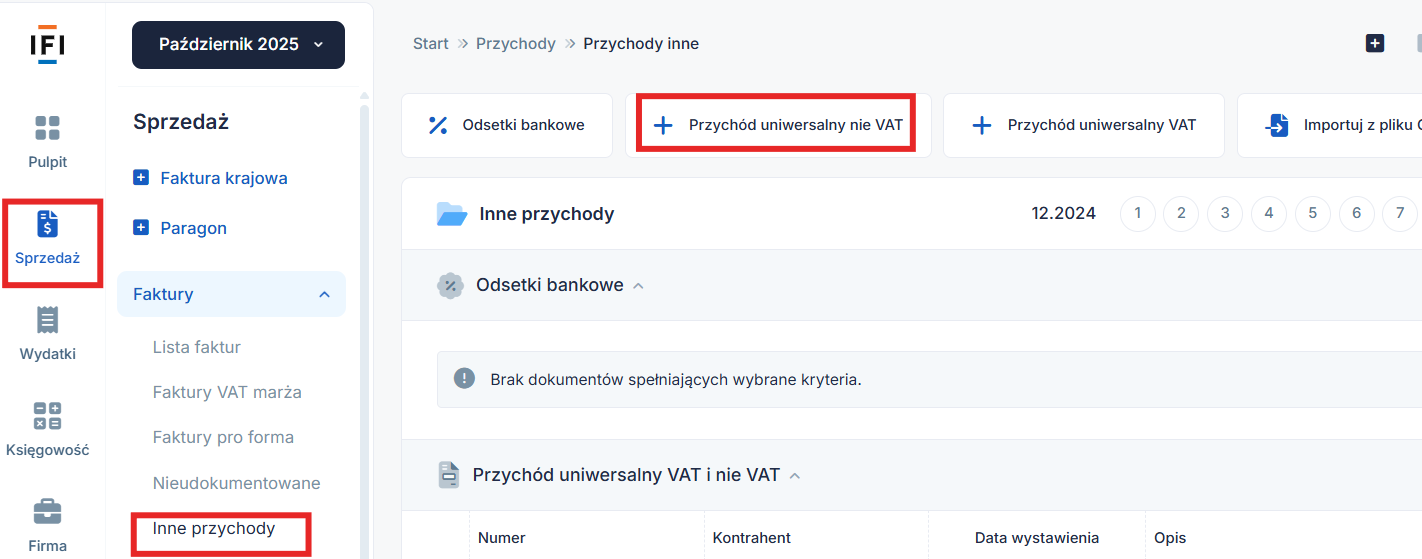Select Faktury pro forma menu item
1422x559 pixels.
tap(223, 437)
